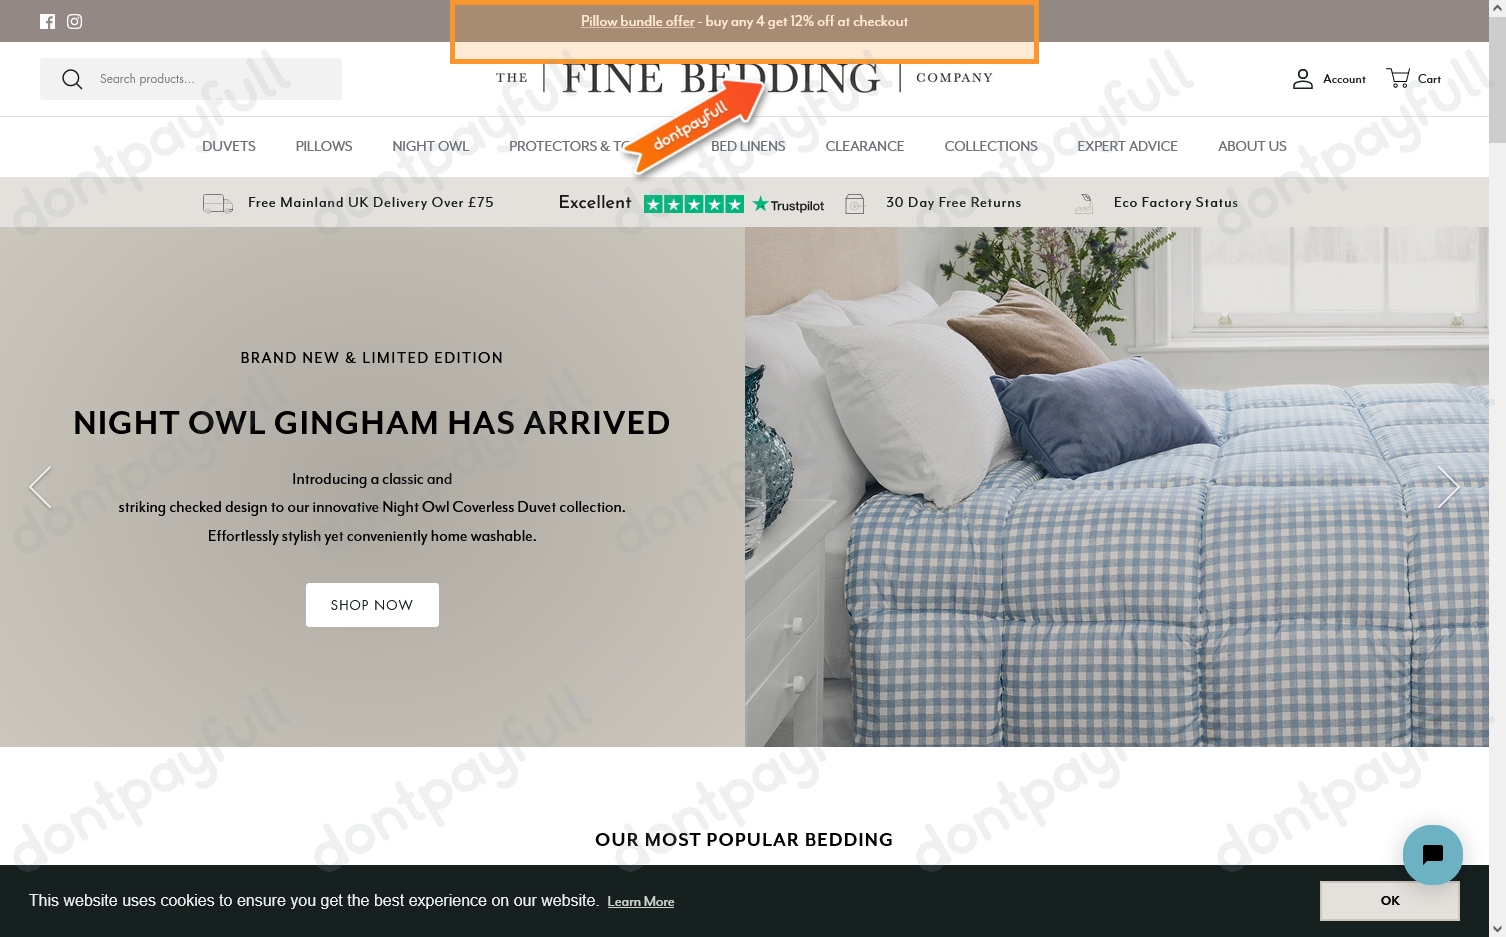Open the Expert Advice menu
This screenshot has height=937, width=1506.
pos(1127,146)
